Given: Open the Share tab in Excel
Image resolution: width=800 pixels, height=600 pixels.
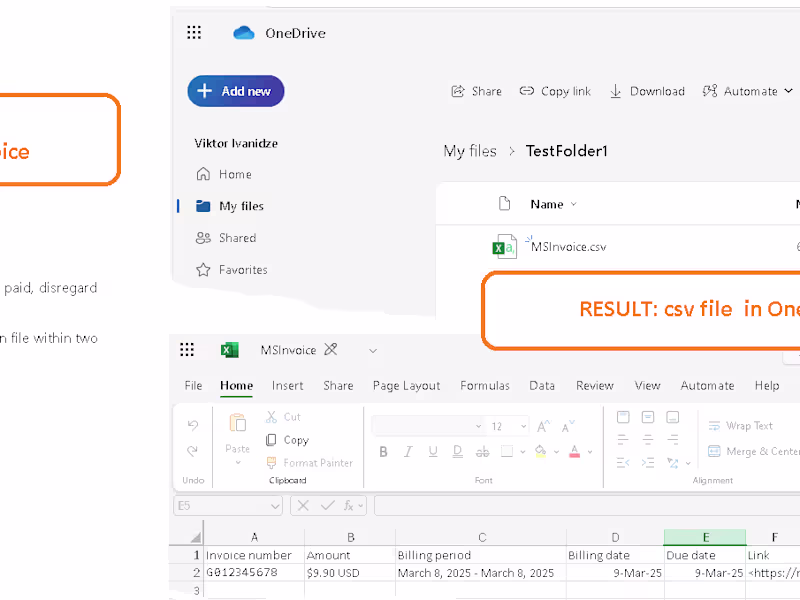Looking at the screenshot, I should [338, 386].
